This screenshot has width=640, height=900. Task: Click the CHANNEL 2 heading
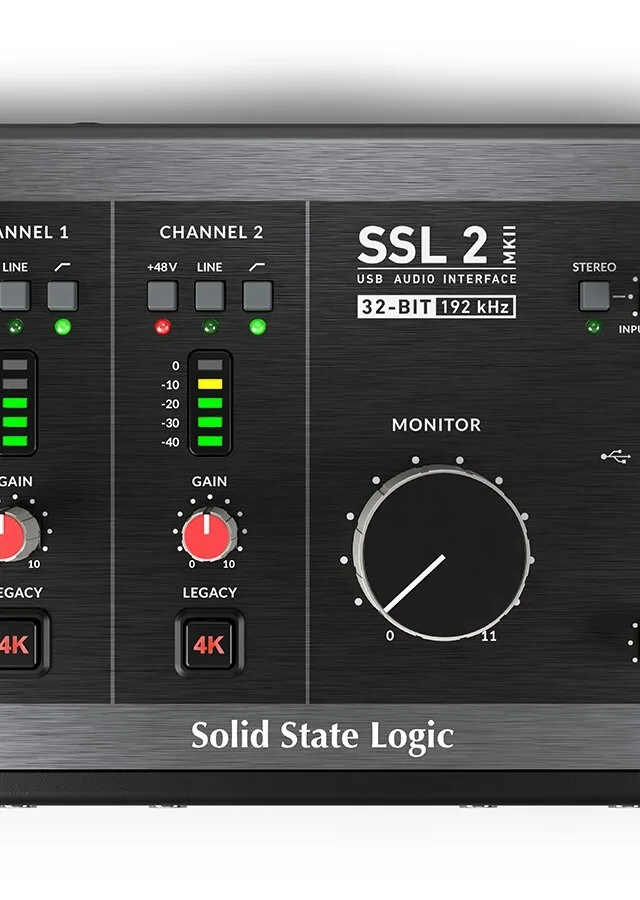coord(211,232)
